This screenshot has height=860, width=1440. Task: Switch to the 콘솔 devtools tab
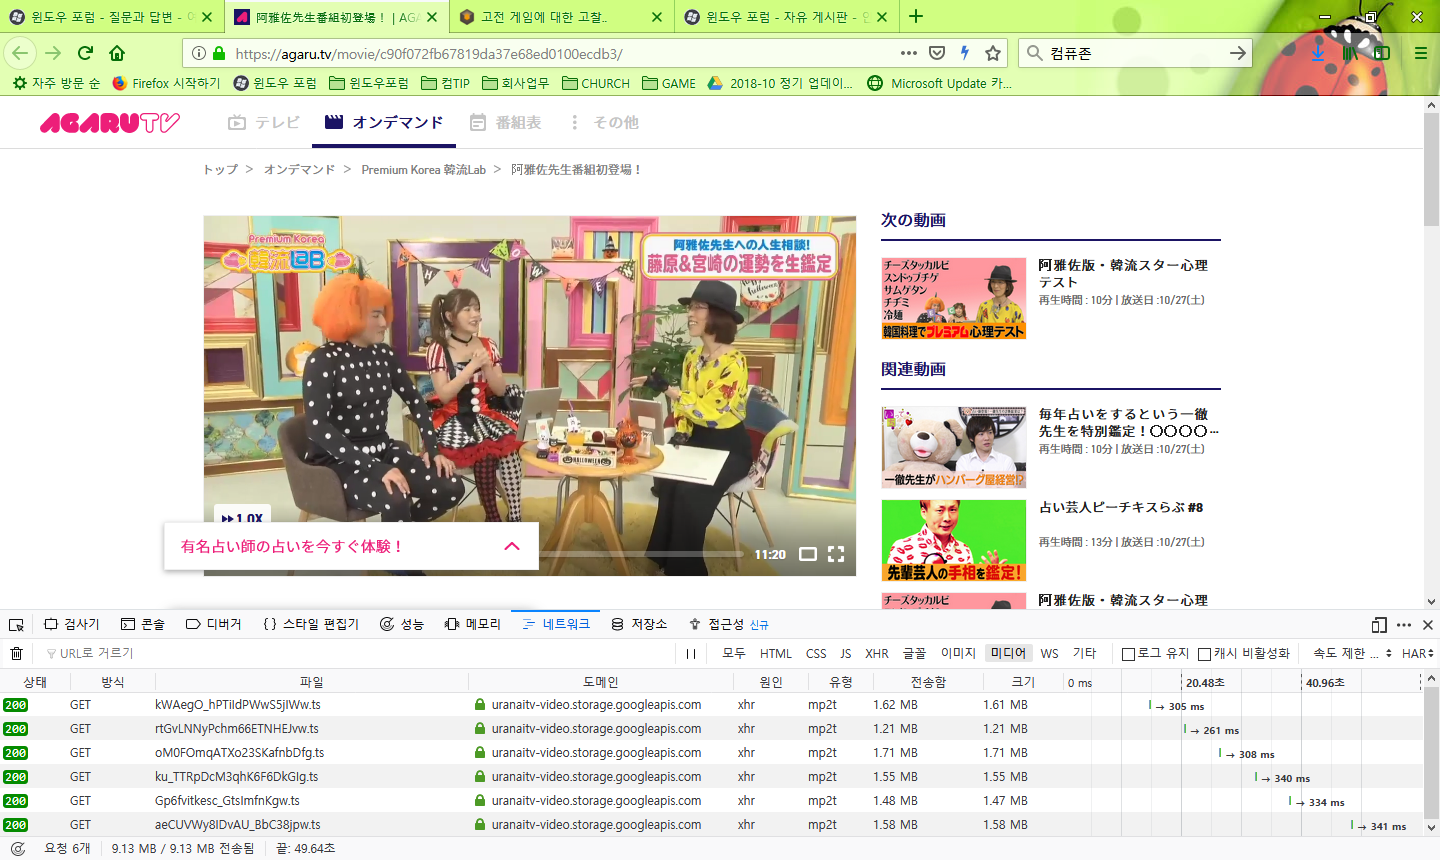click(x=142, y=624)
